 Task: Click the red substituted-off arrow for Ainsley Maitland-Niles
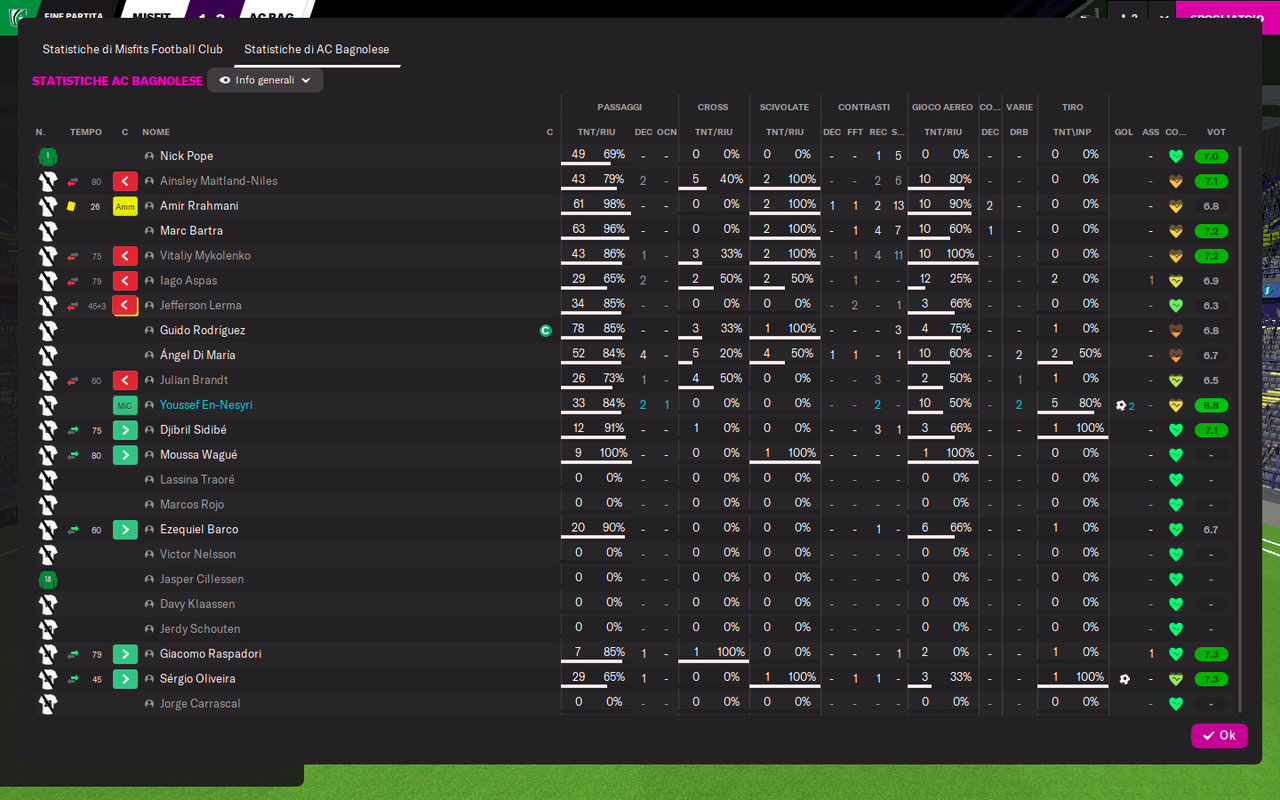coord(125,181)
